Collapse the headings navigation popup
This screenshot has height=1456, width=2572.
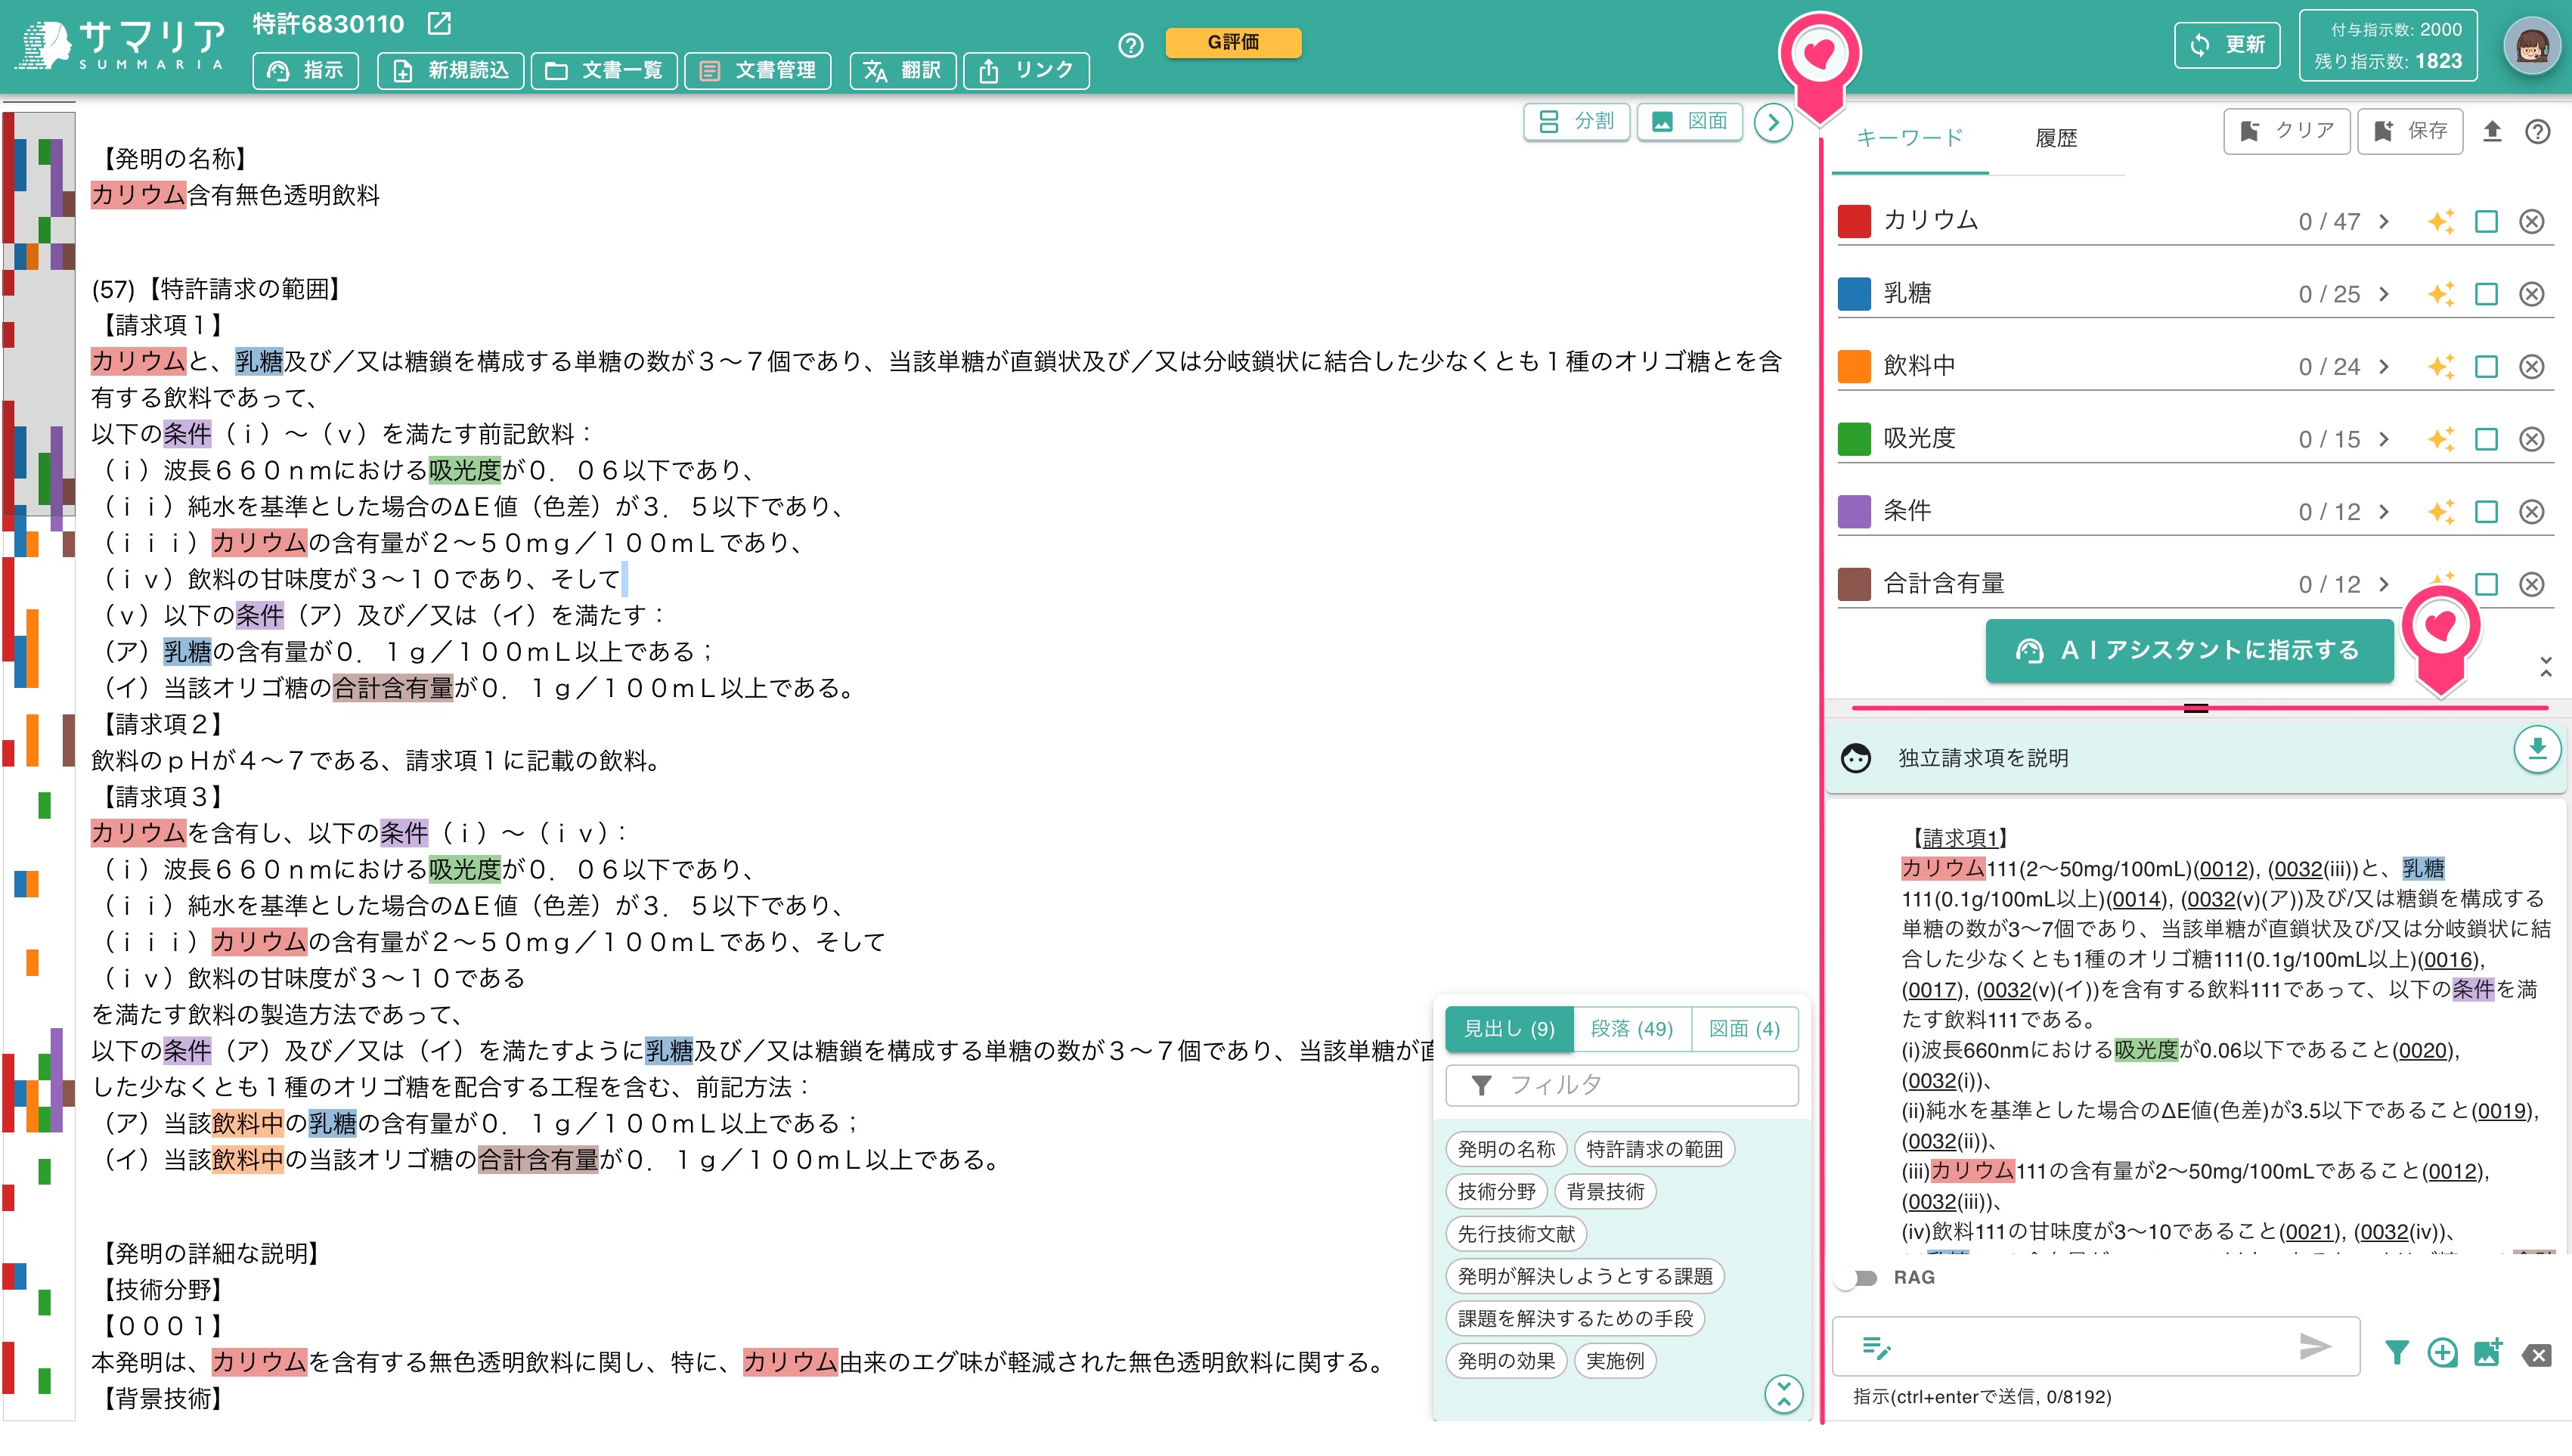[x=1784, y=1394]
